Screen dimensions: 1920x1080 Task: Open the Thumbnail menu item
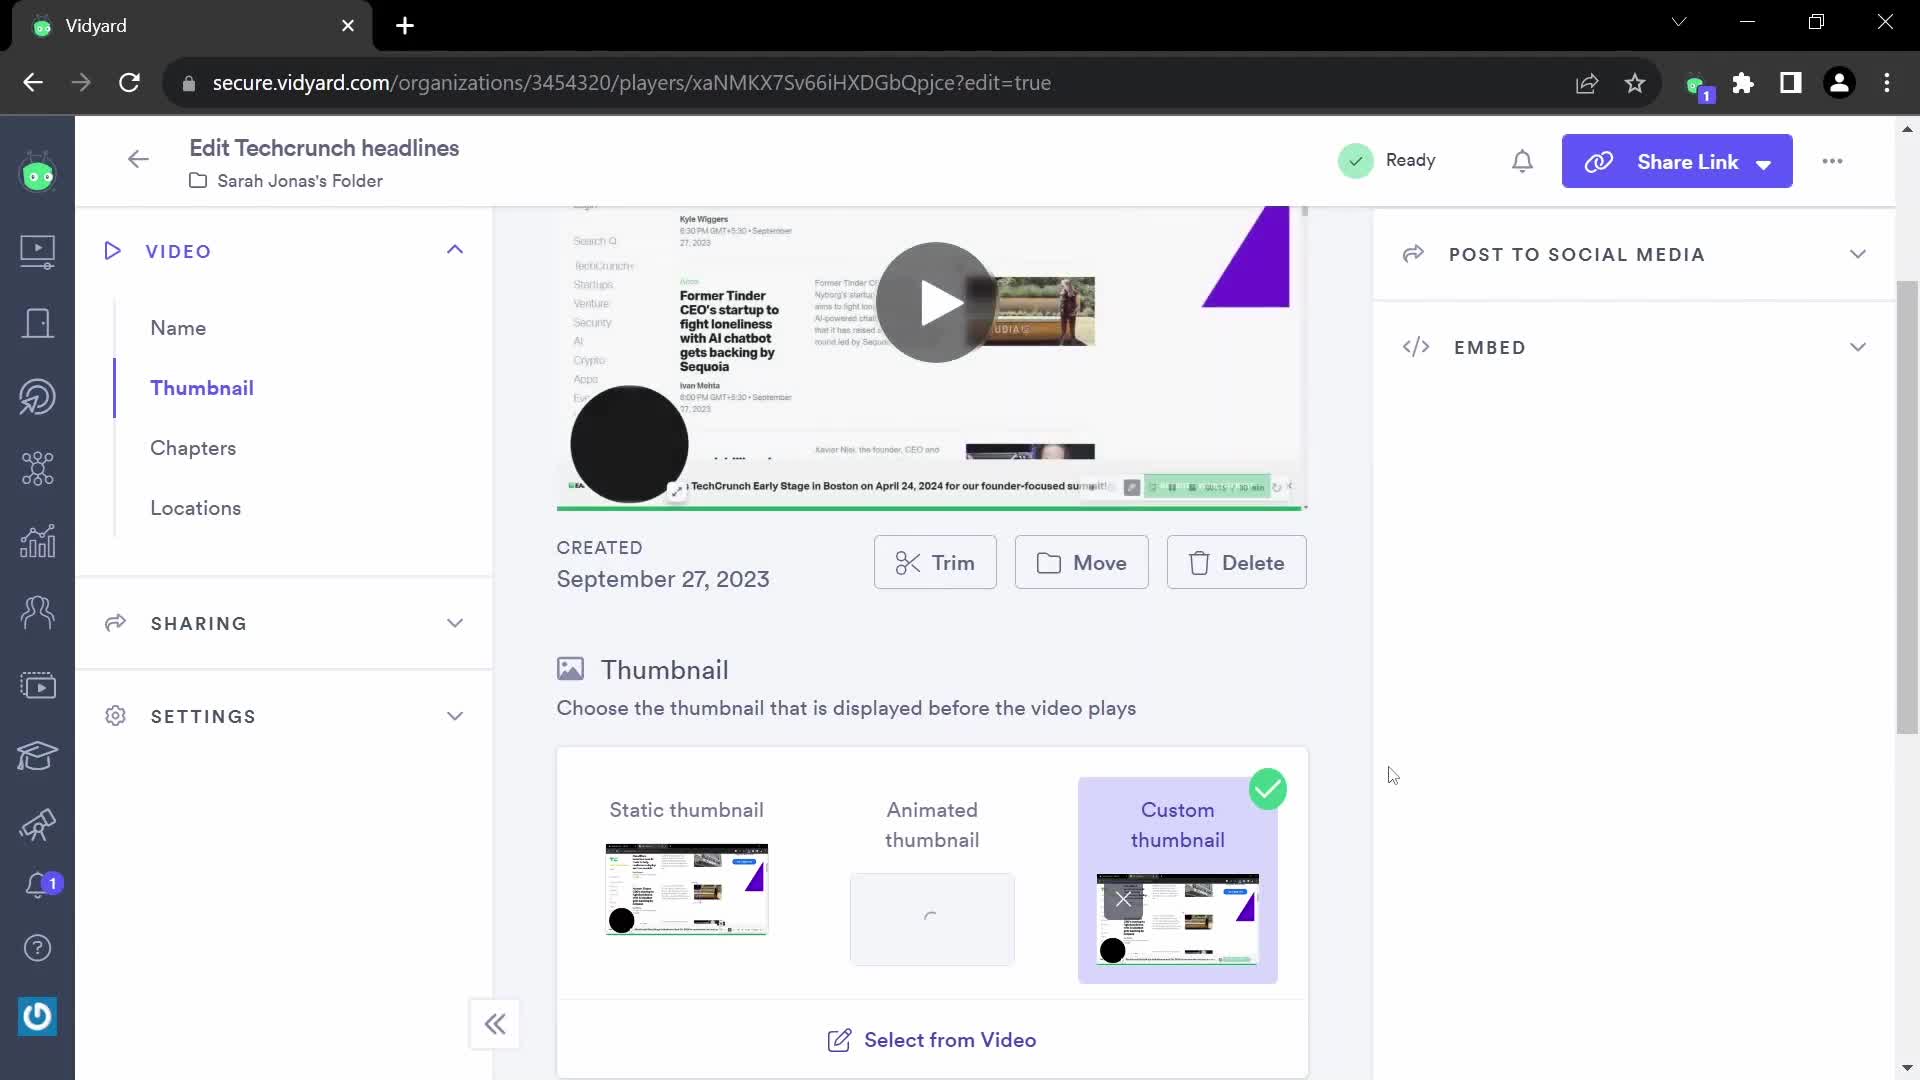tap(202, 388)
